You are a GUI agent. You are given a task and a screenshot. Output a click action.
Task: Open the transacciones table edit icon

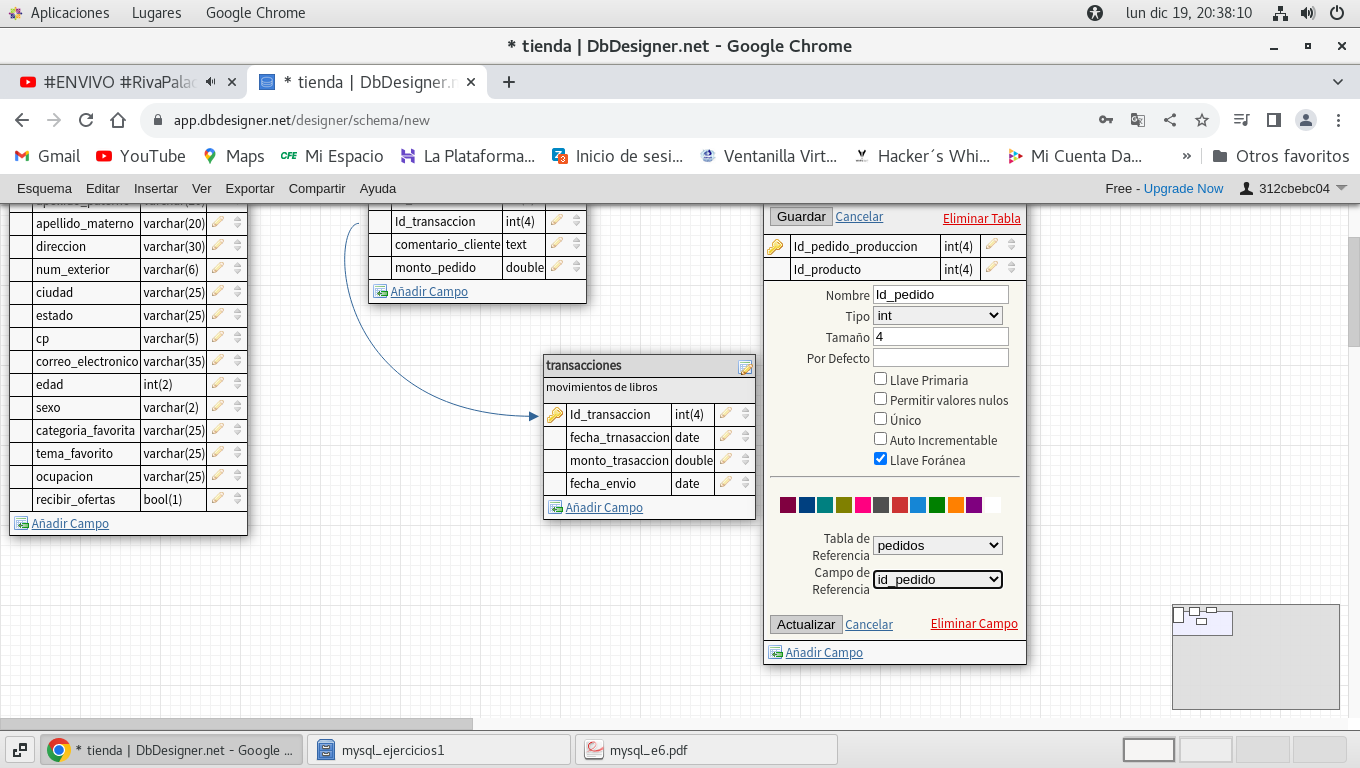745,367
